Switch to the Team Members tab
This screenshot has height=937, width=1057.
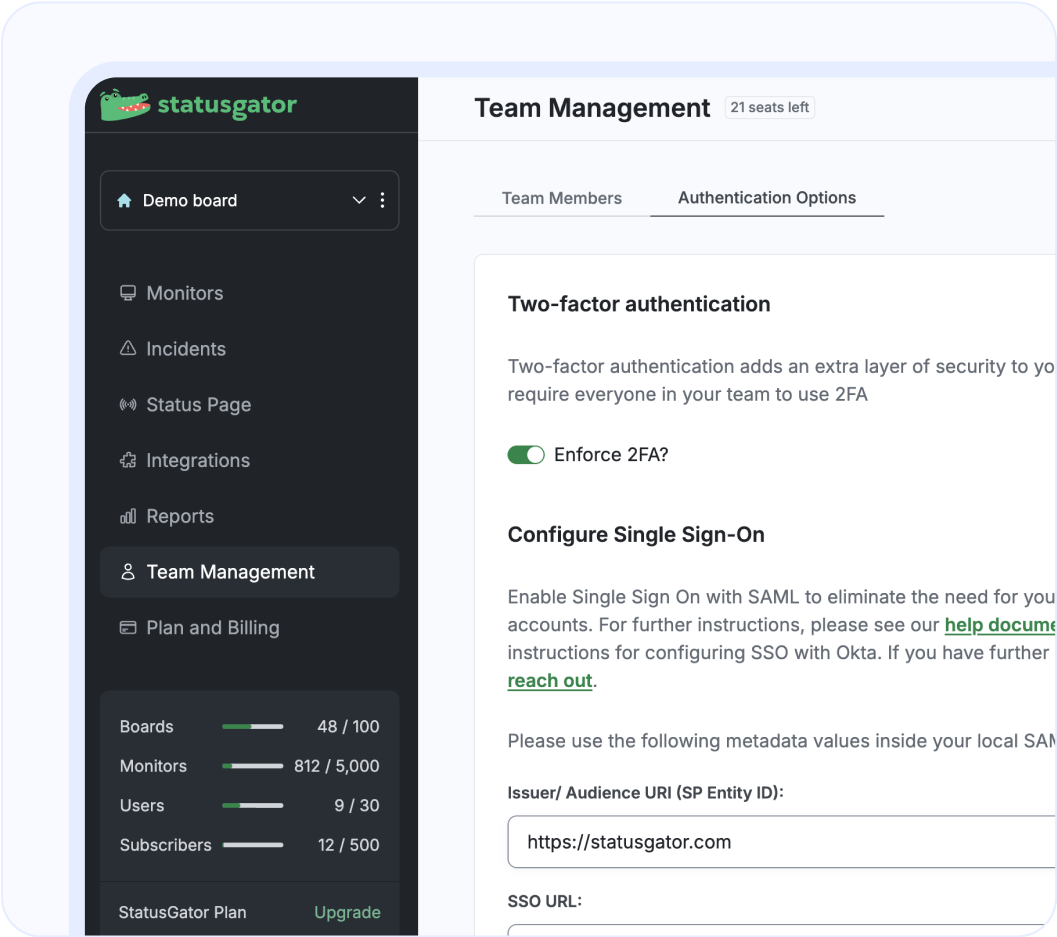(562, 198)
